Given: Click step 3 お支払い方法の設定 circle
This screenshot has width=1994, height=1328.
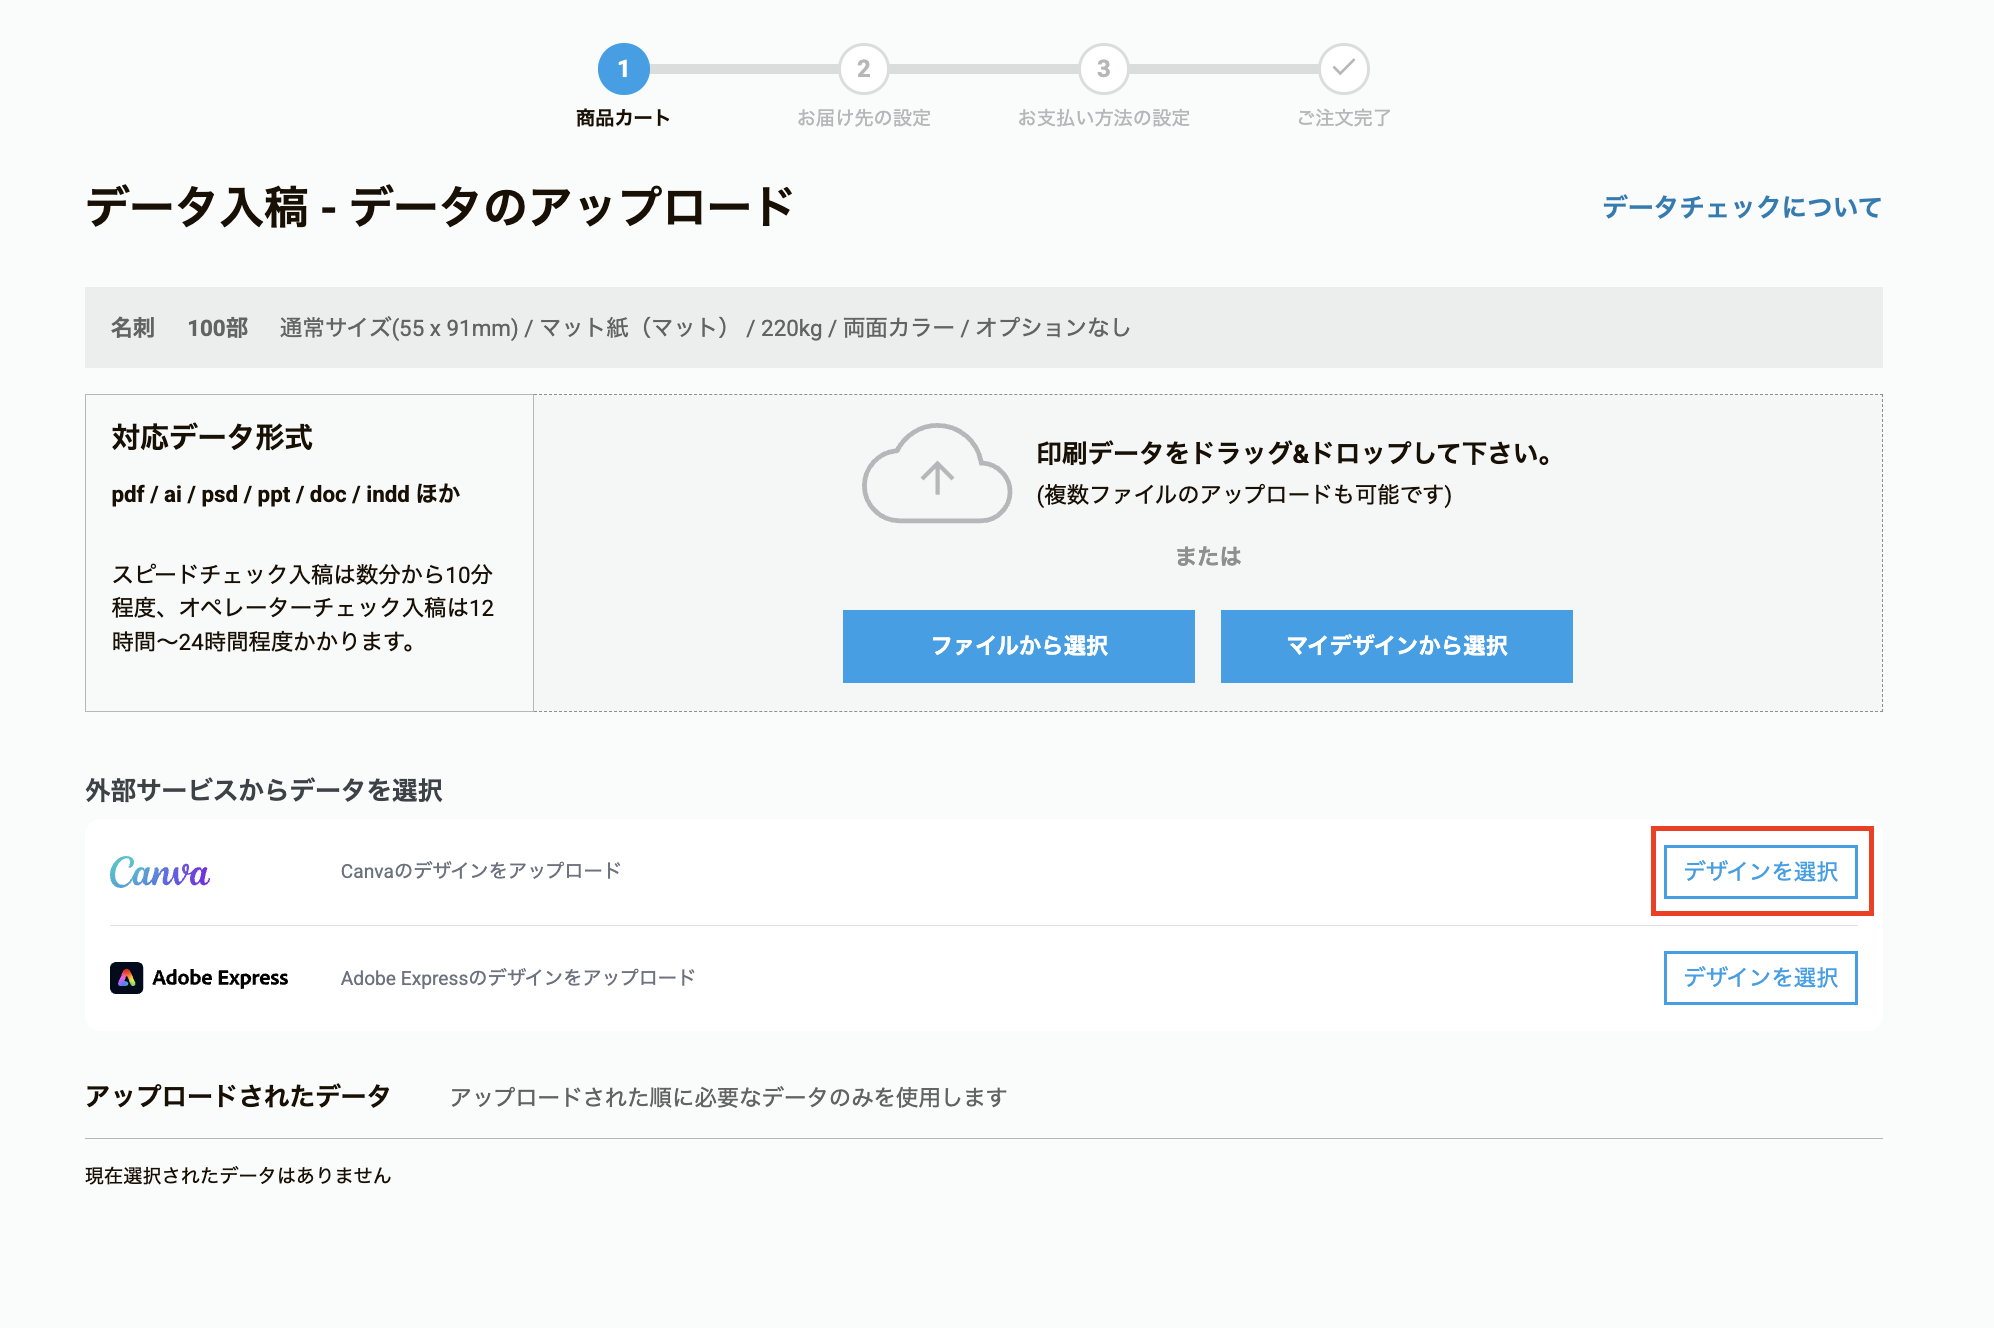Looking at the screenshot, I should pos(1103,69).
